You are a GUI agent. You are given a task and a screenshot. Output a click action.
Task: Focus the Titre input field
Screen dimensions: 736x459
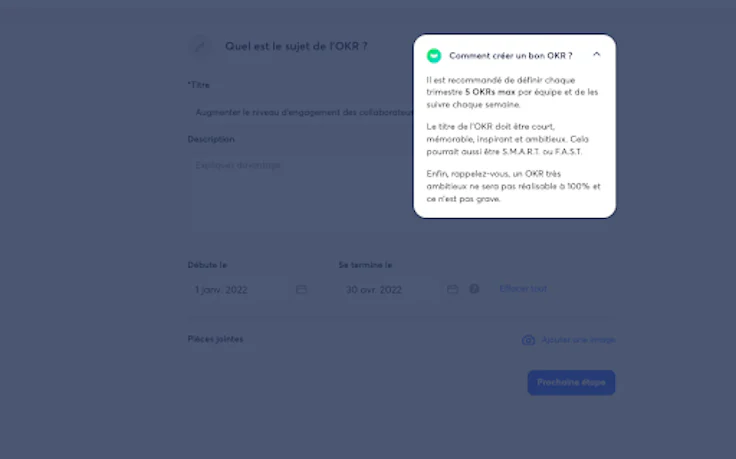tap(301, 113)
